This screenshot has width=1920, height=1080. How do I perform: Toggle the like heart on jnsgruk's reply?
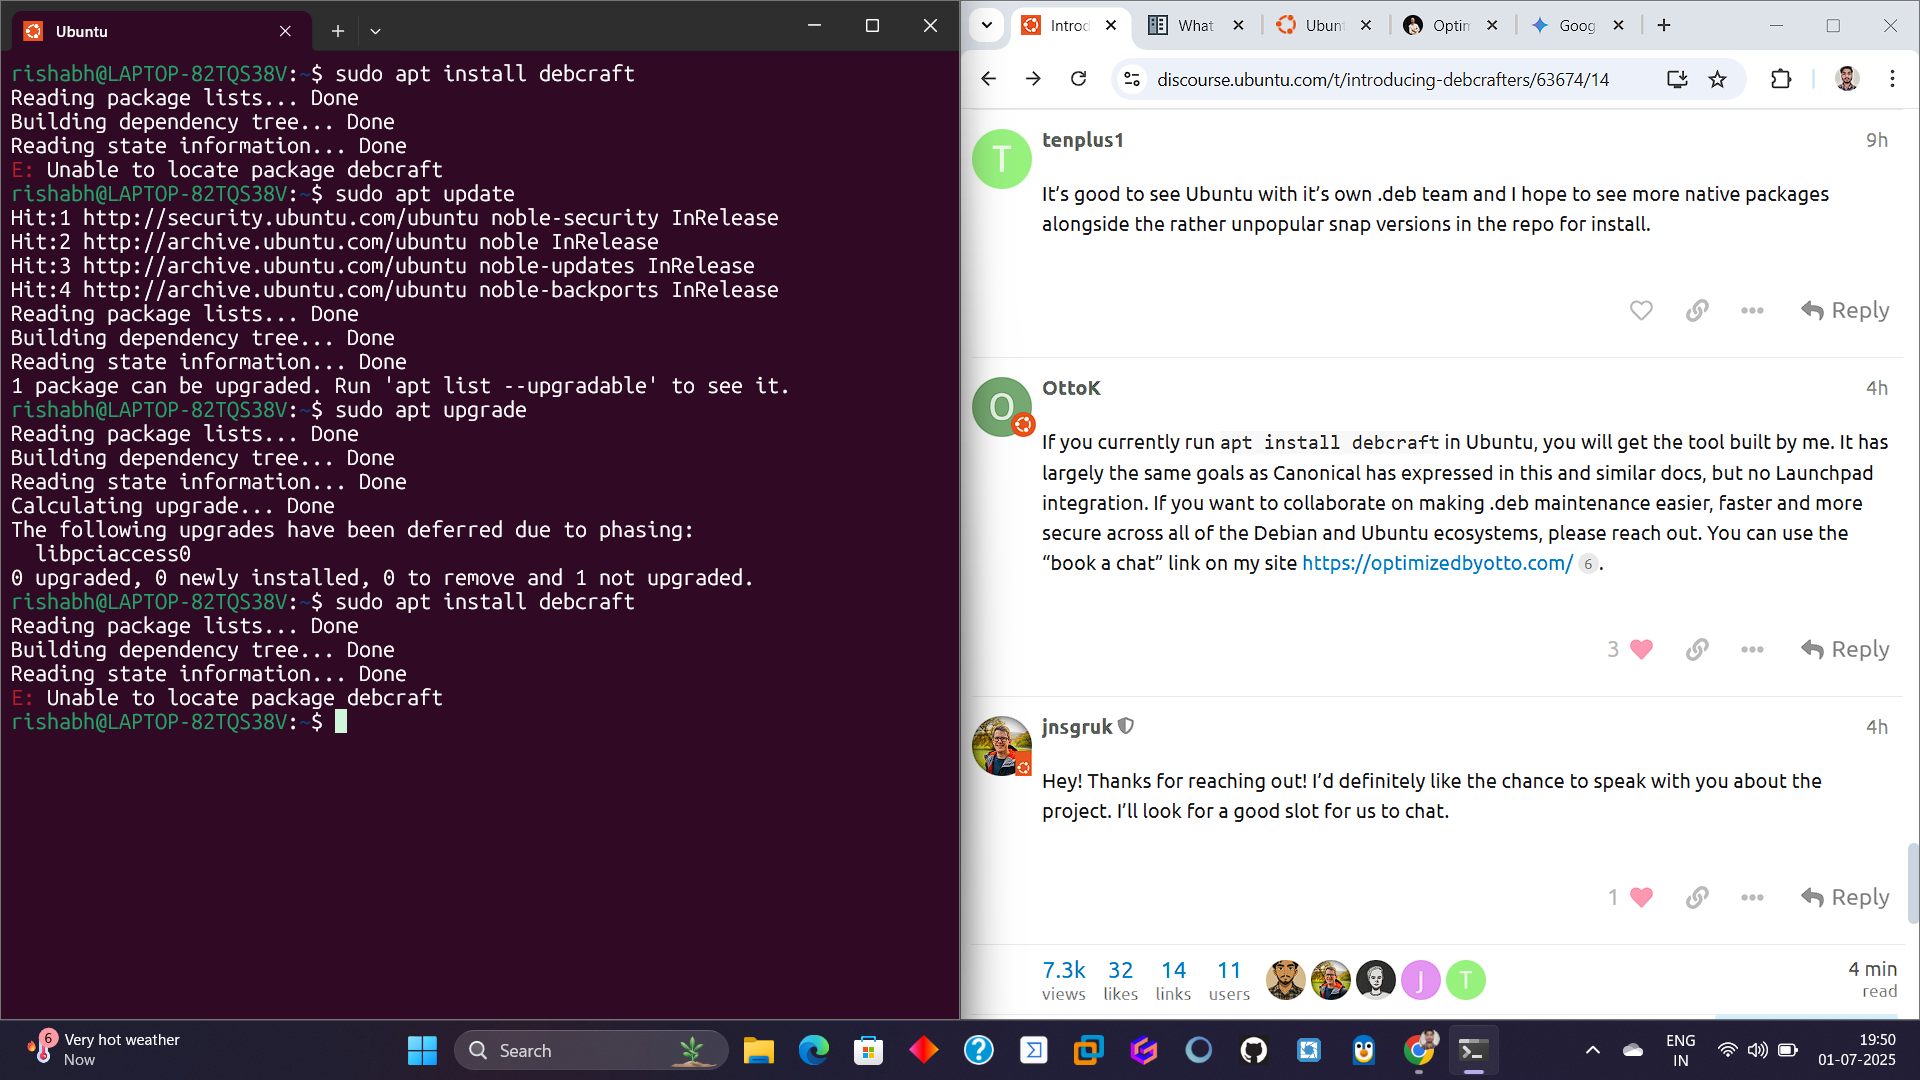[x=1641, y=897]
